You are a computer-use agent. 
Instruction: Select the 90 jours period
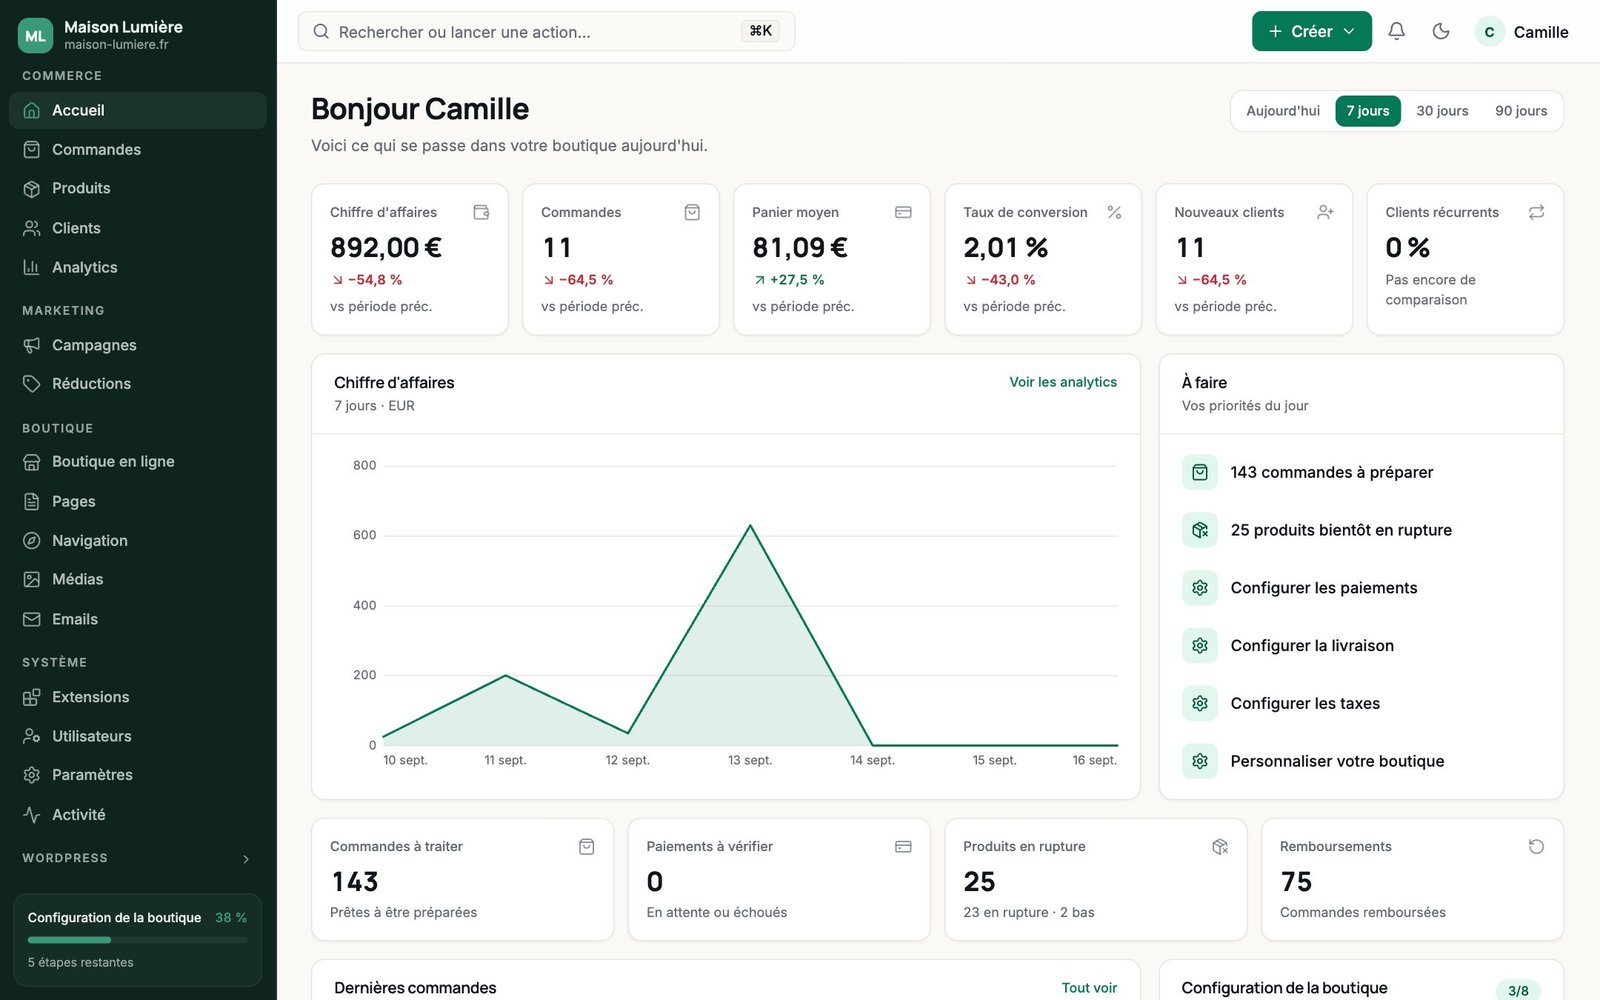[x=1521, y=111]
